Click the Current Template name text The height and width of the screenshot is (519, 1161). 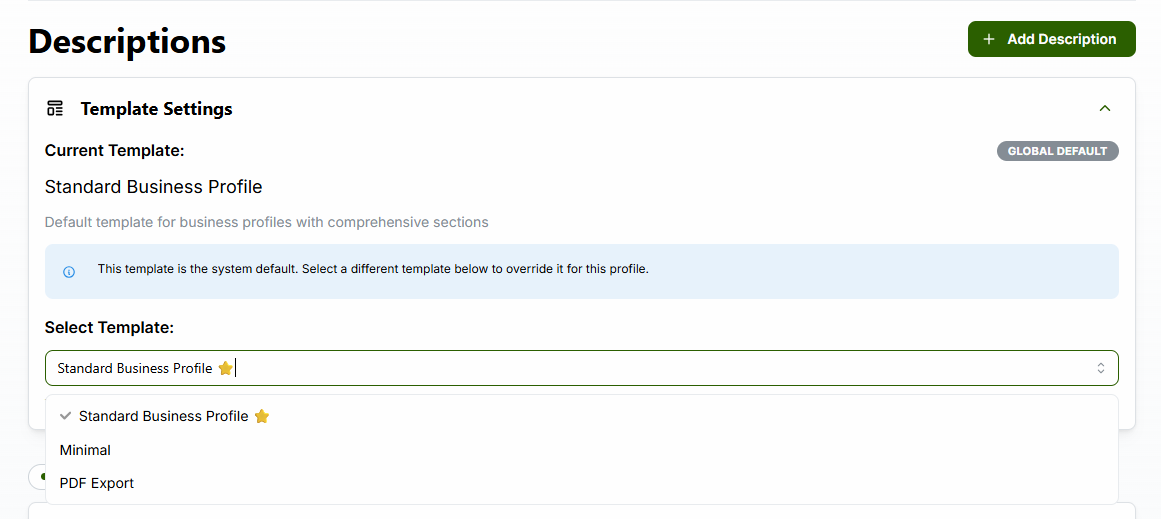[x=153, y=187]
